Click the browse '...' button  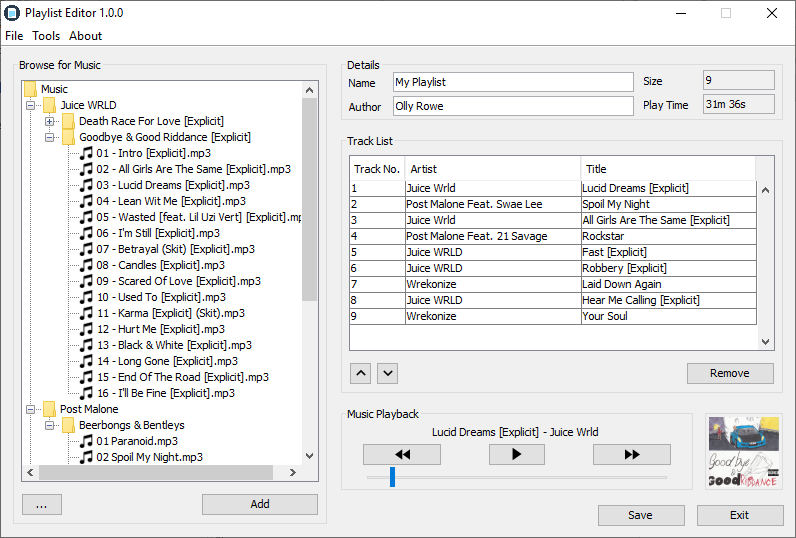[x=42, y=505]
